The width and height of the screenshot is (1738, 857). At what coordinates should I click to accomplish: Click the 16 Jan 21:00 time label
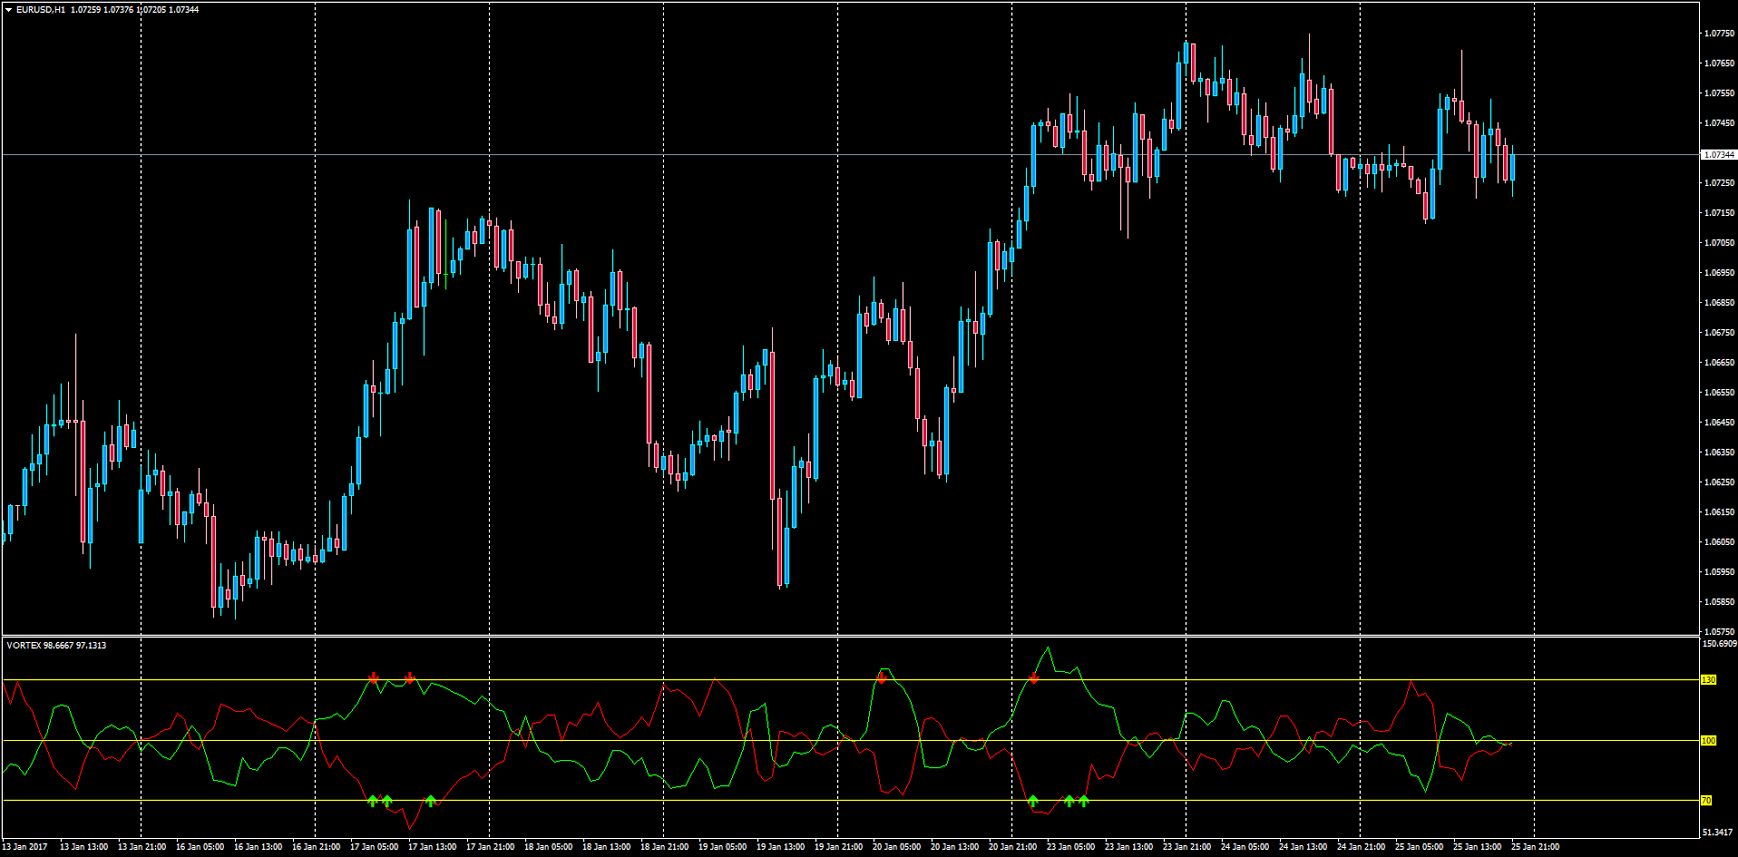[316, 847]
